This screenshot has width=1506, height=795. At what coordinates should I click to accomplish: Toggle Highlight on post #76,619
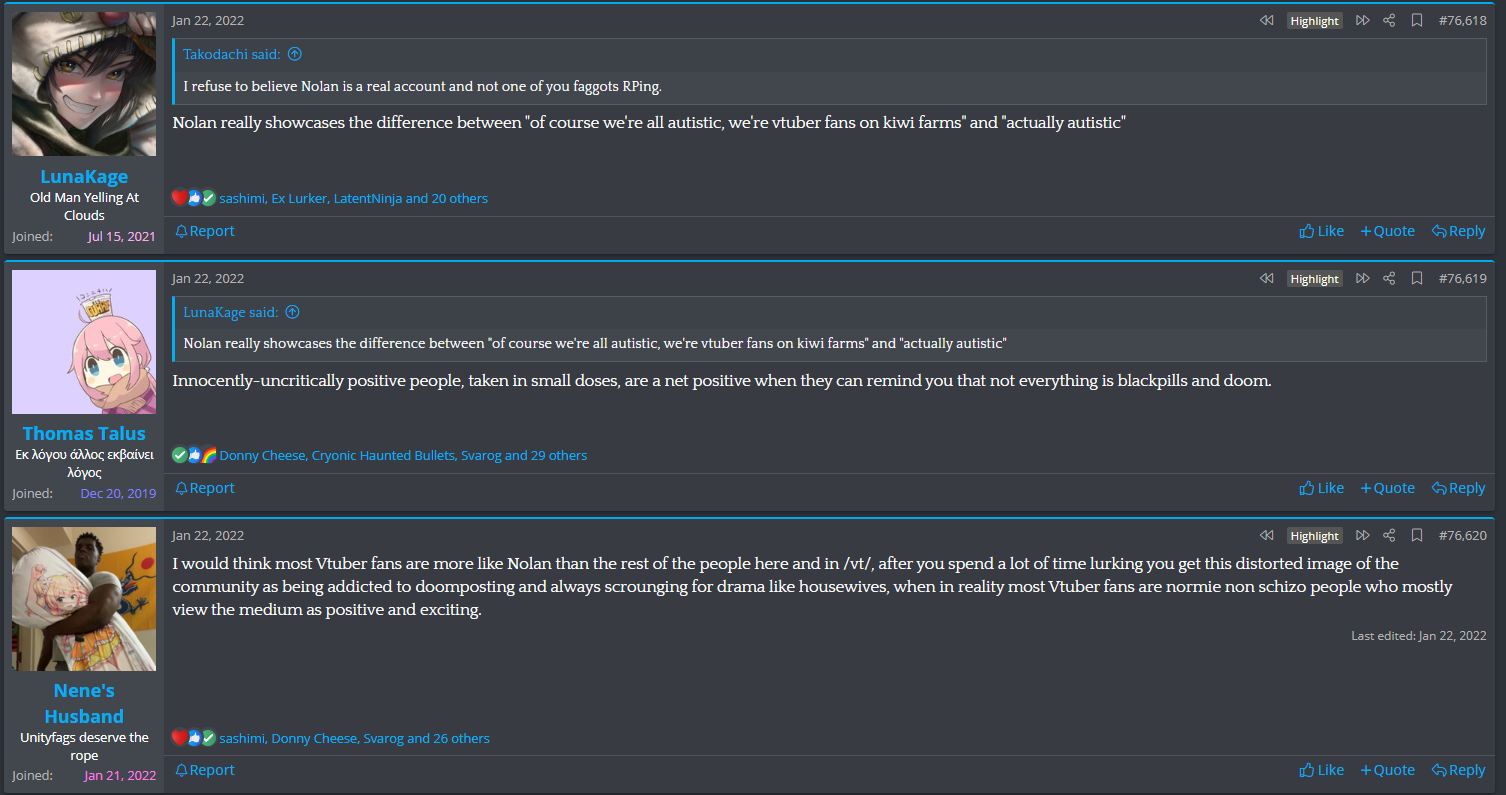tap(1314, 279)
